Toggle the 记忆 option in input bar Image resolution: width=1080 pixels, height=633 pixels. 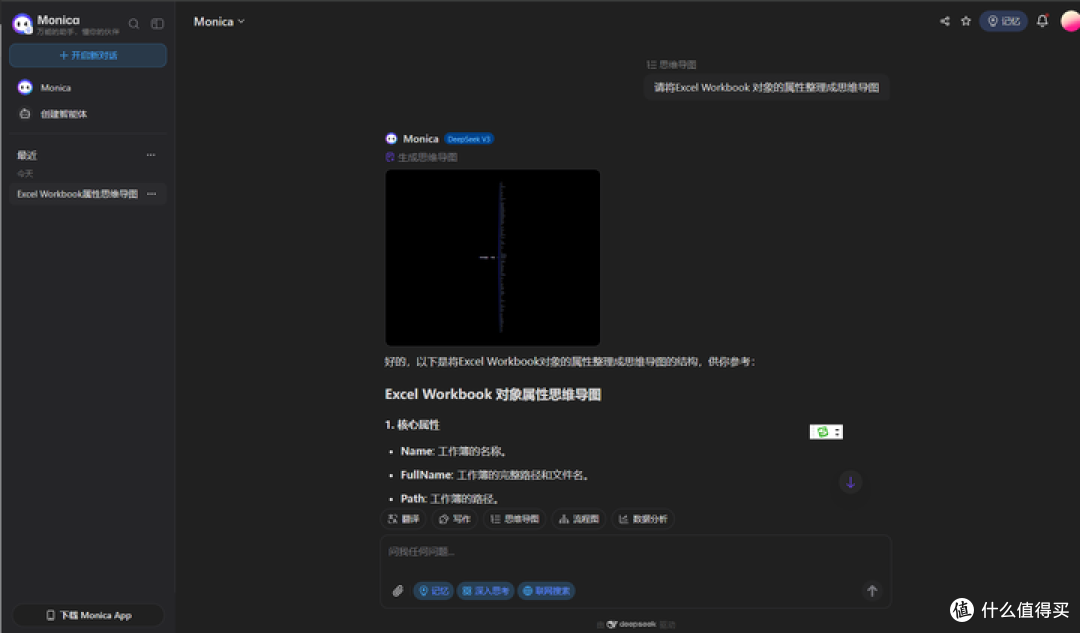click(434, 591)
